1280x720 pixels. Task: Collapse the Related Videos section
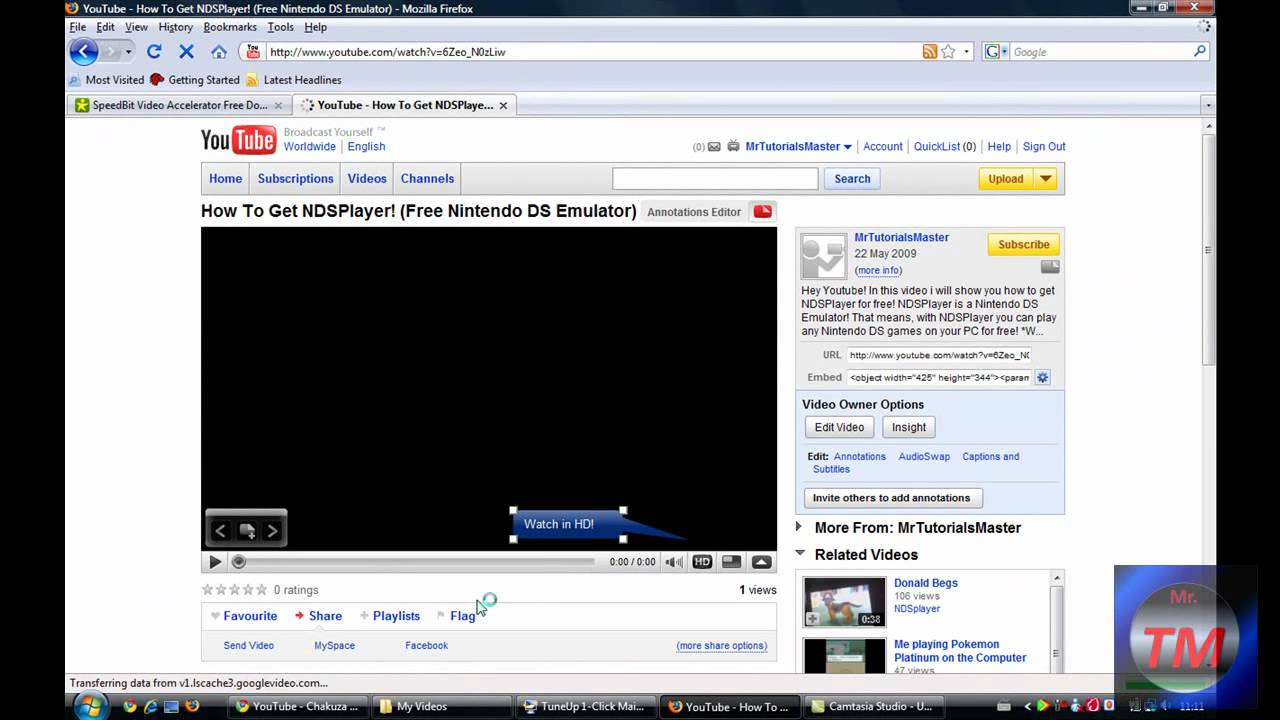tap(800, 552)
